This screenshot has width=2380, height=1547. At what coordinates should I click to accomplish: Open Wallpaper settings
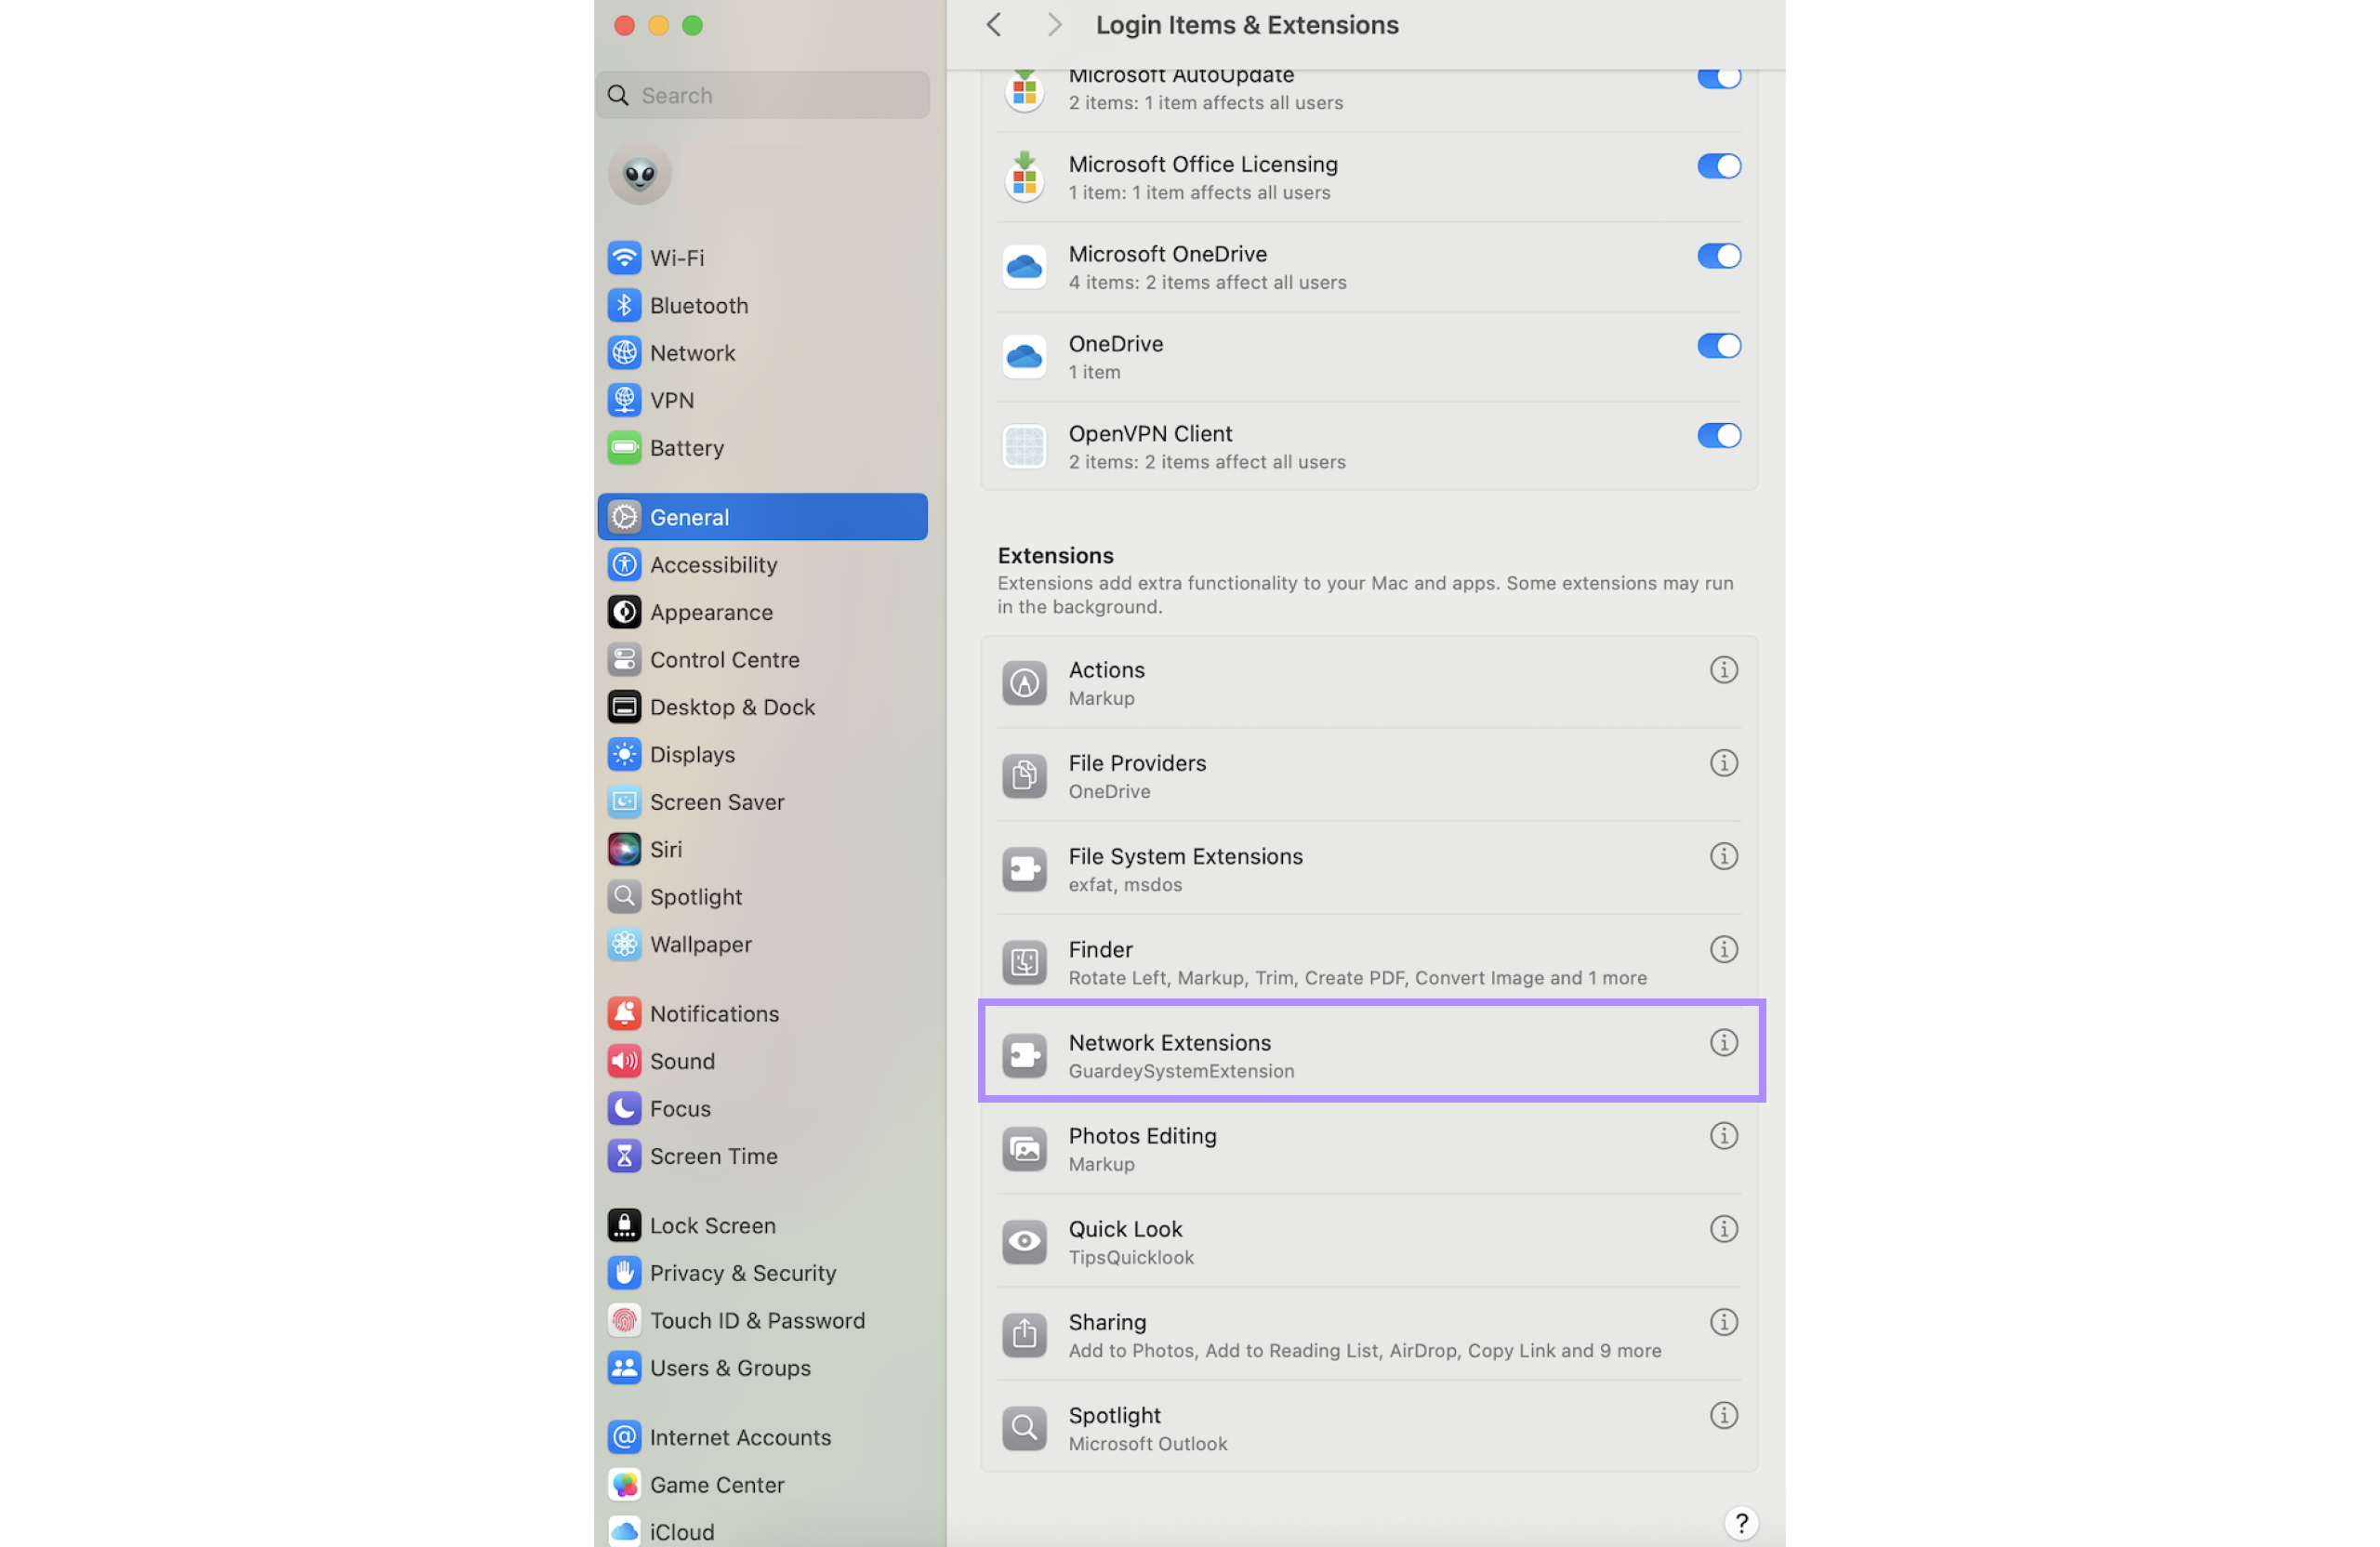[762, 944]
